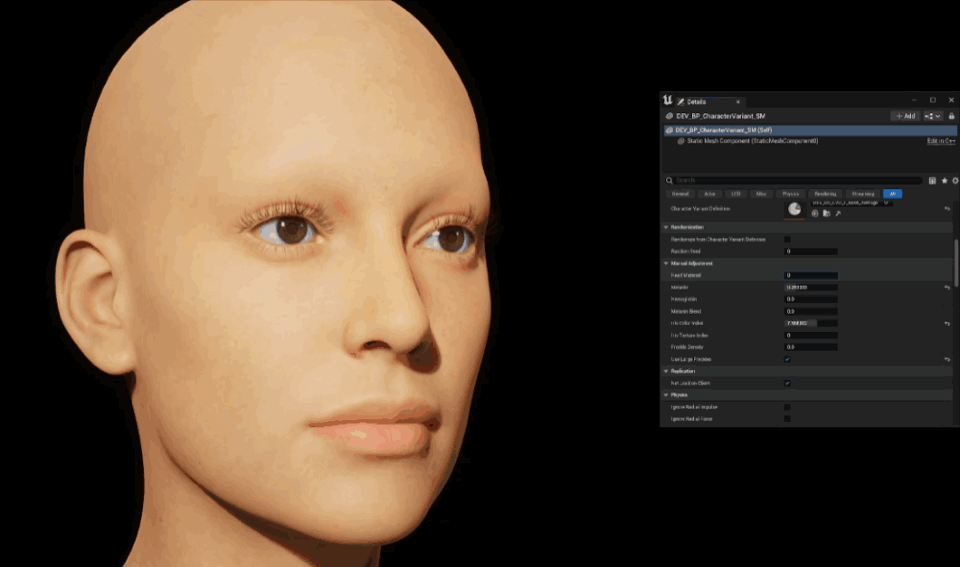Select the Actor filter tab
The height and width of the screenshot is (567, 960).
click(710, 194)
